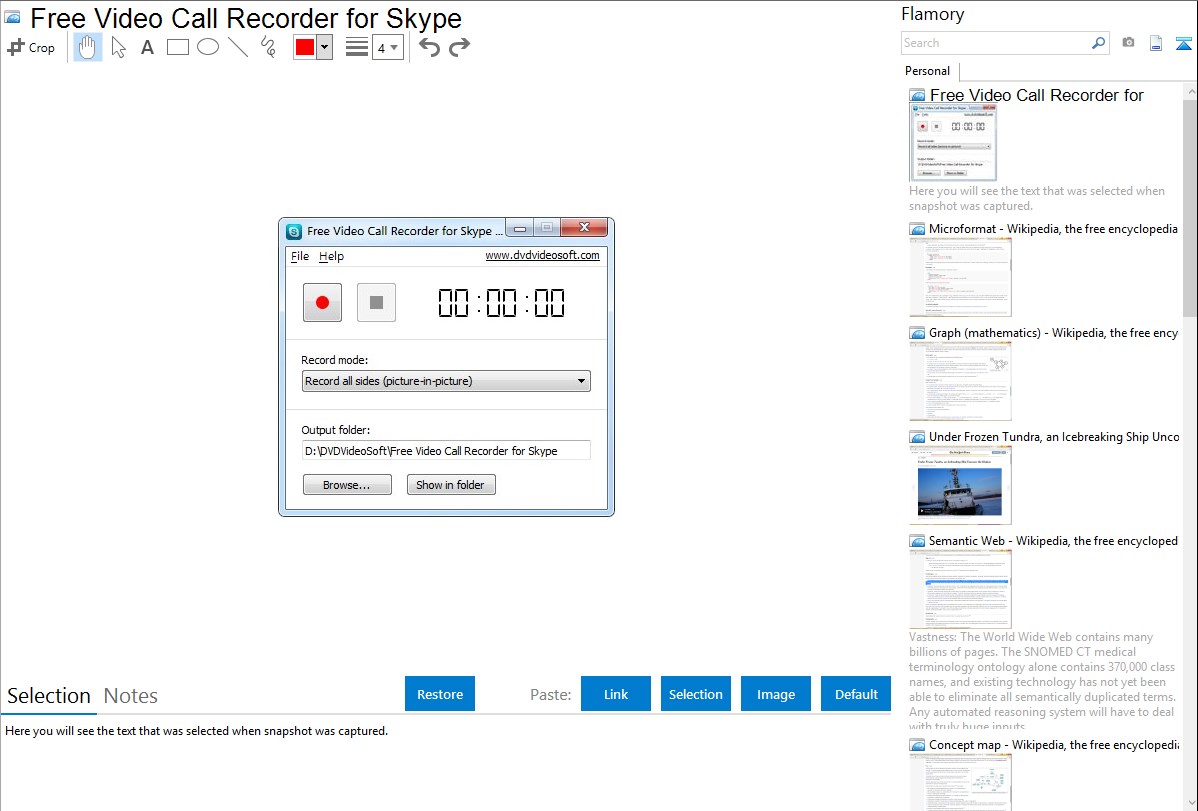The height and width of the screenshot is (811, 1198).
Task: Click the Output folder path field
Action: pyautogui.click(x=446, y=451)
